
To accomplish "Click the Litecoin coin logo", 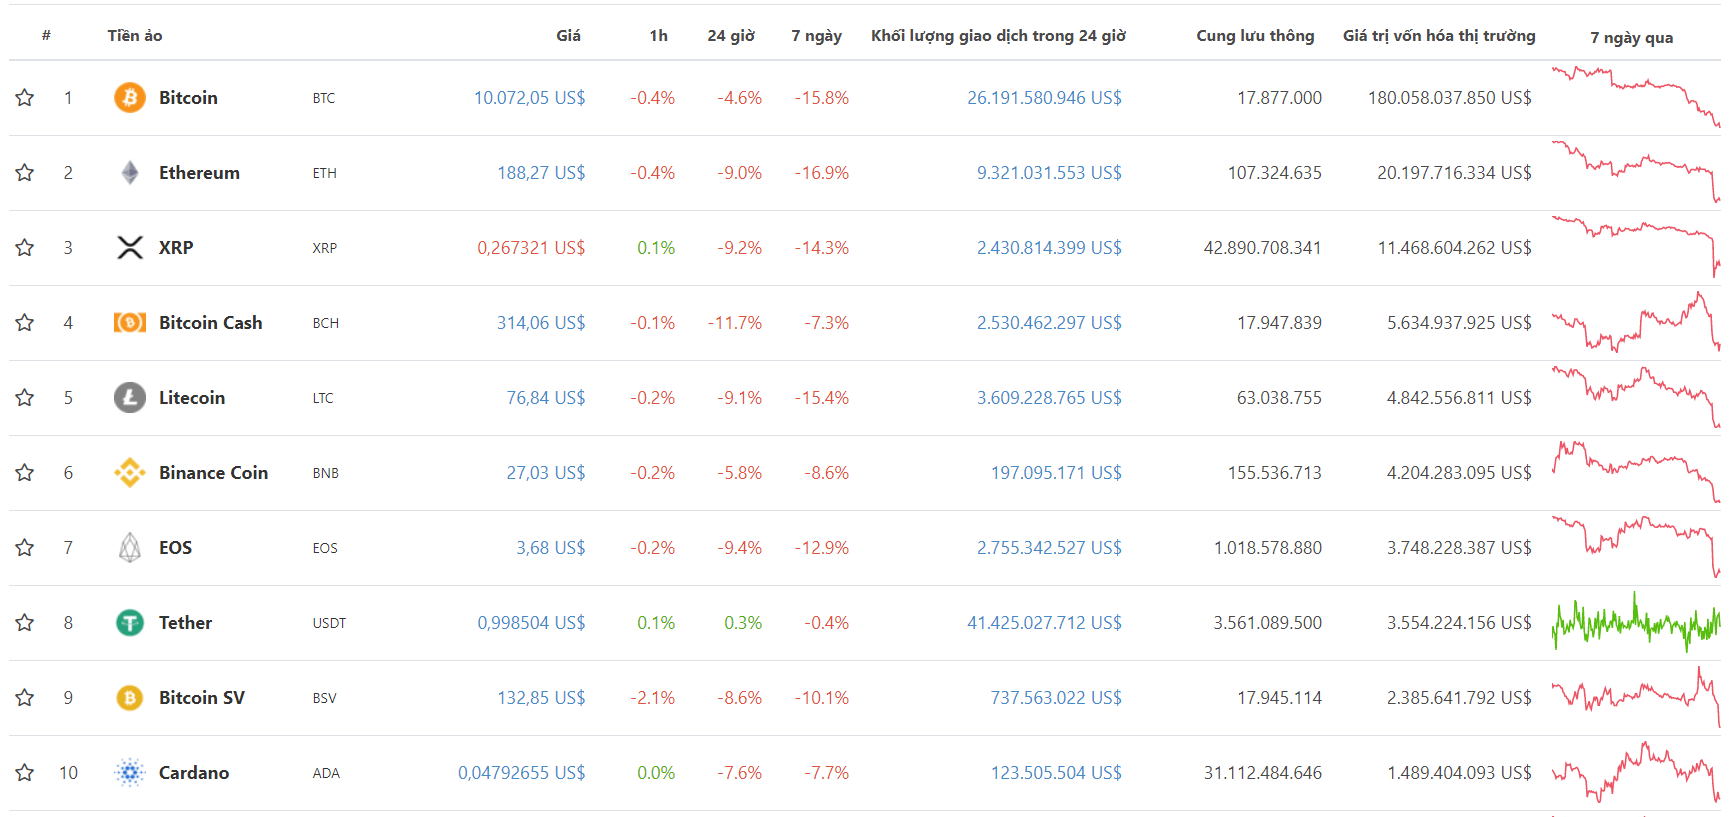I will 130,398.
